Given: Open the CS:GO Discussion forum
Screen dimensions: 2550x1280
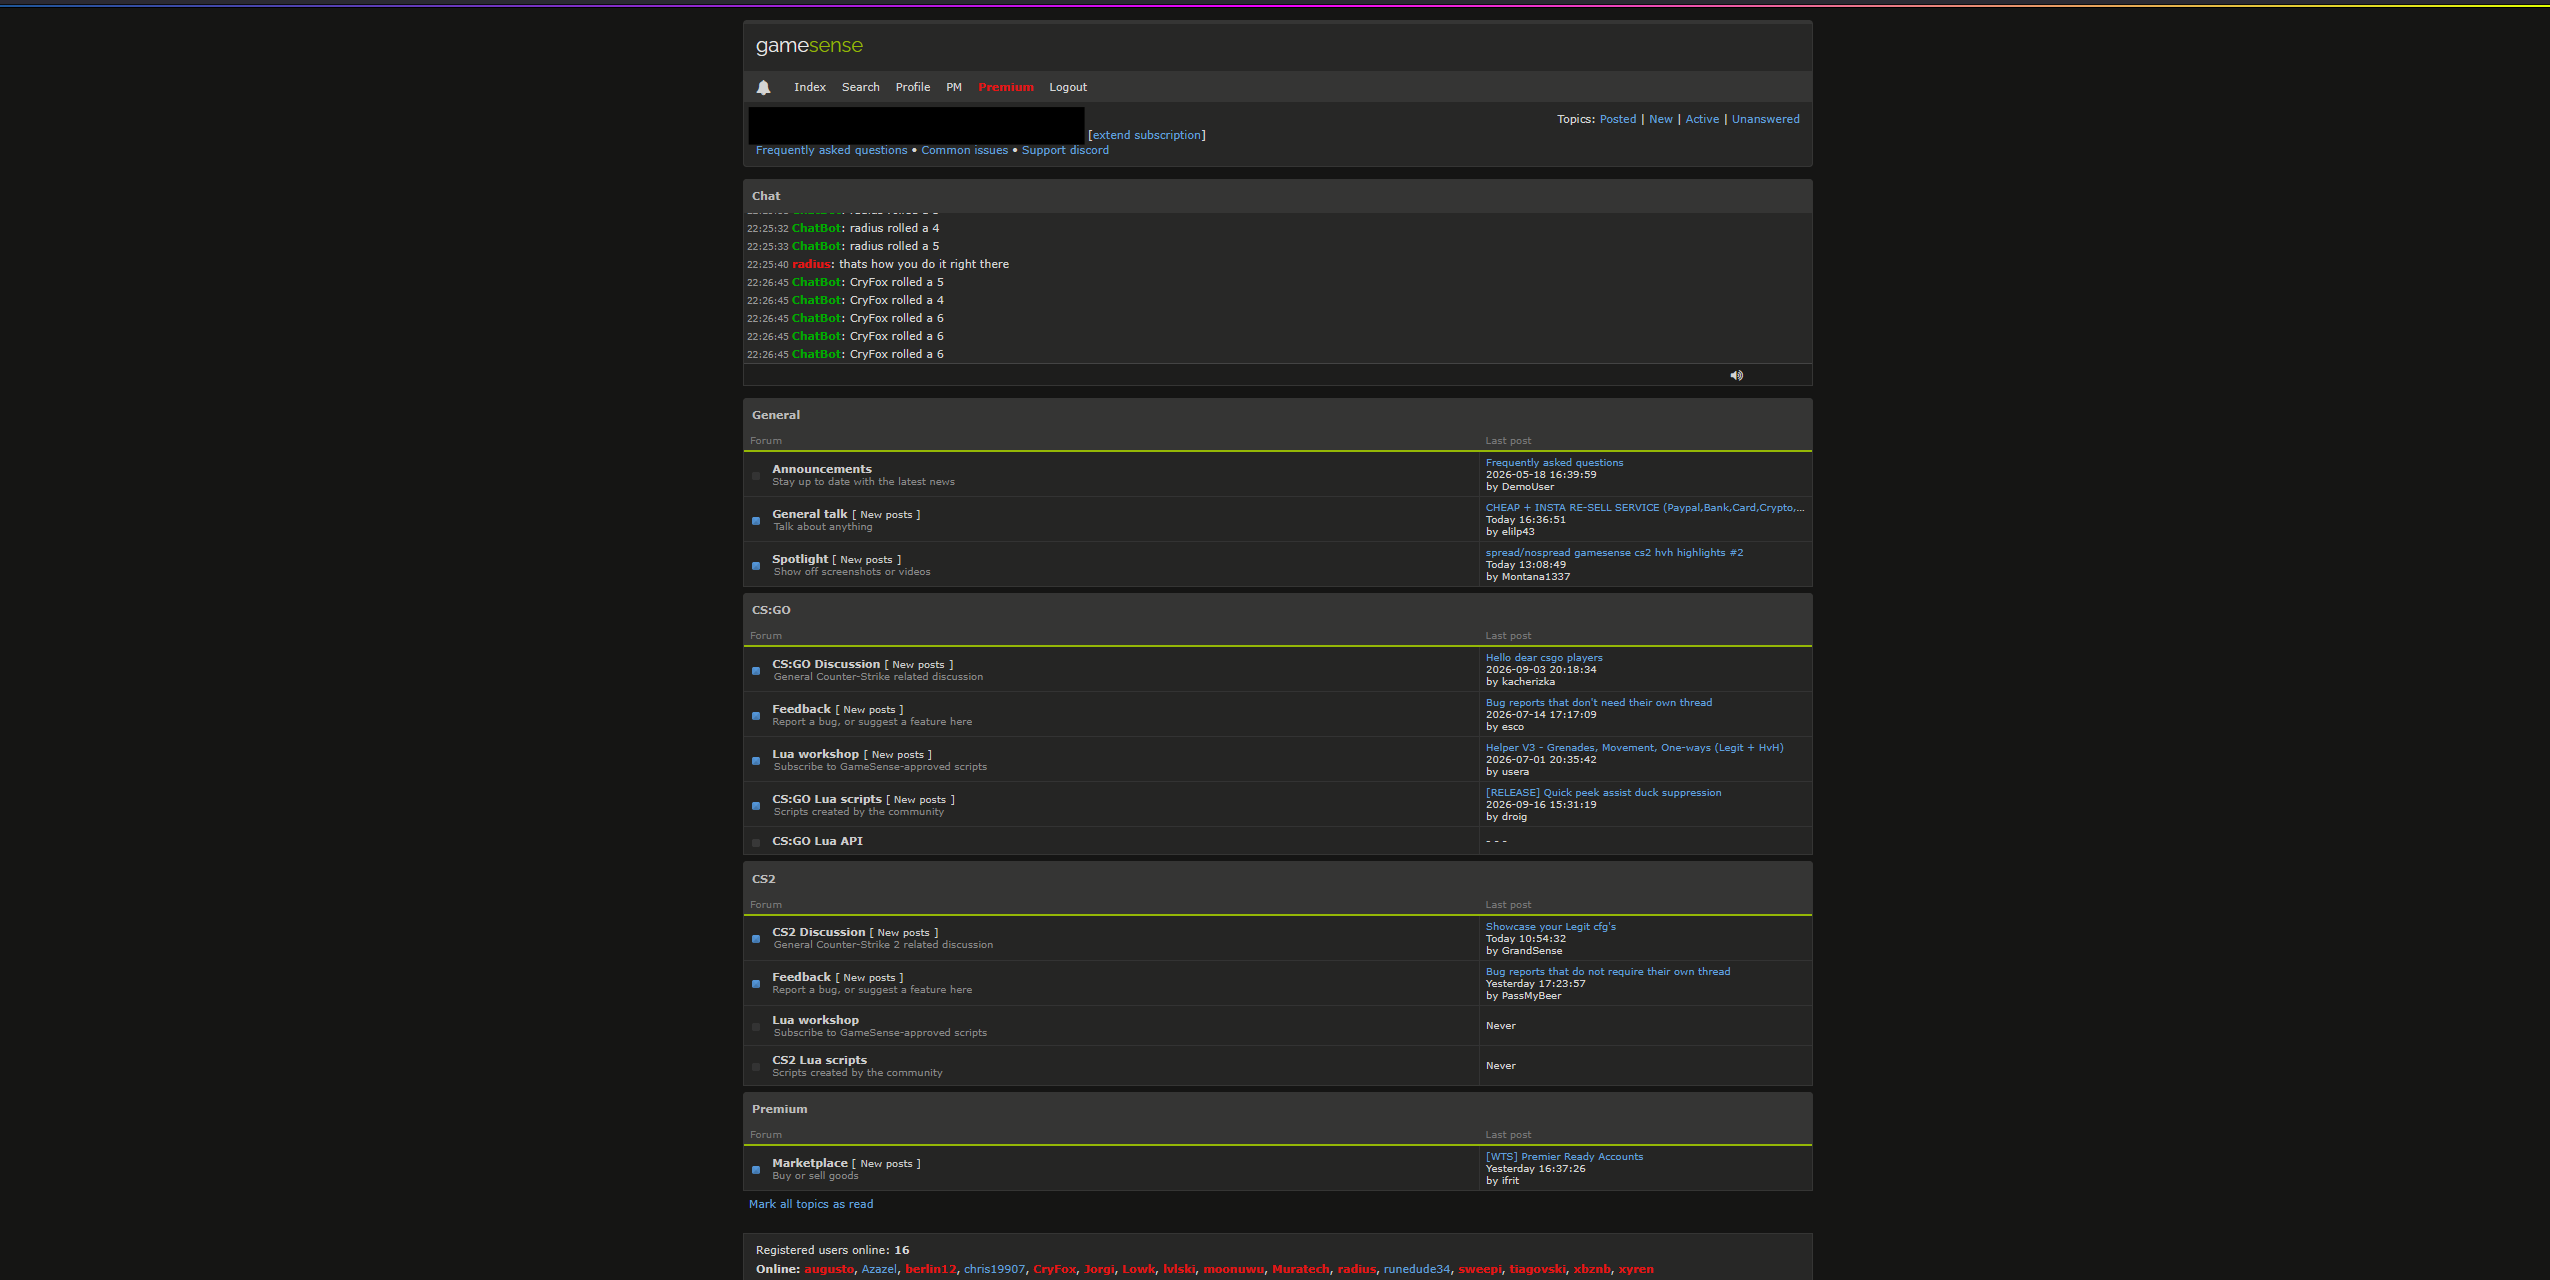Looking at the screenshot, I should pos(826,664).
